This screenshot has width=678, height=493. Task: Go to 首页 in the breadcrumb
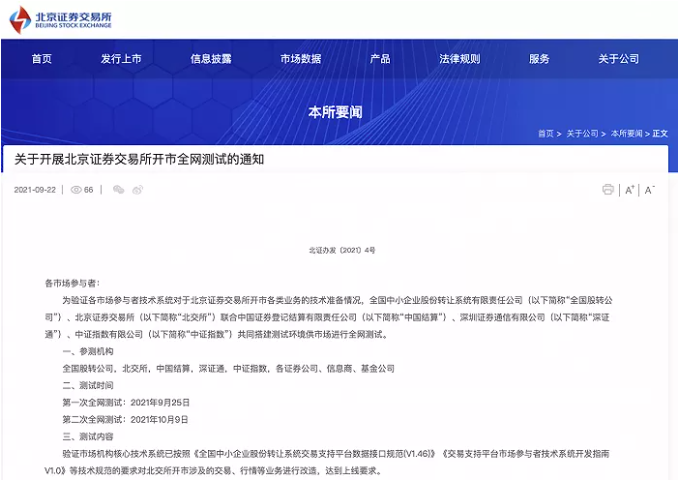(x=546, y=134)
